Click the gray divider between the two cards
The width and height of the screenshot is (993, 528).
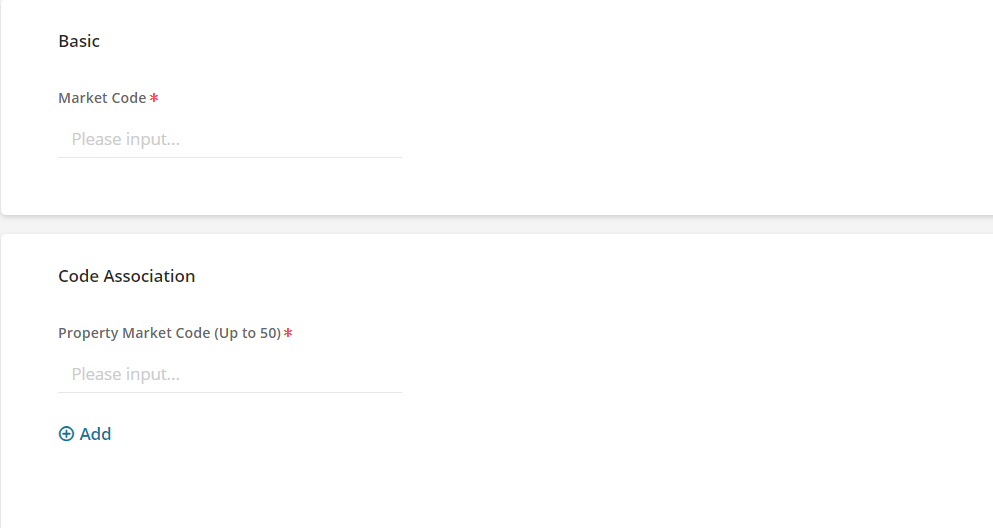(496, 225)
